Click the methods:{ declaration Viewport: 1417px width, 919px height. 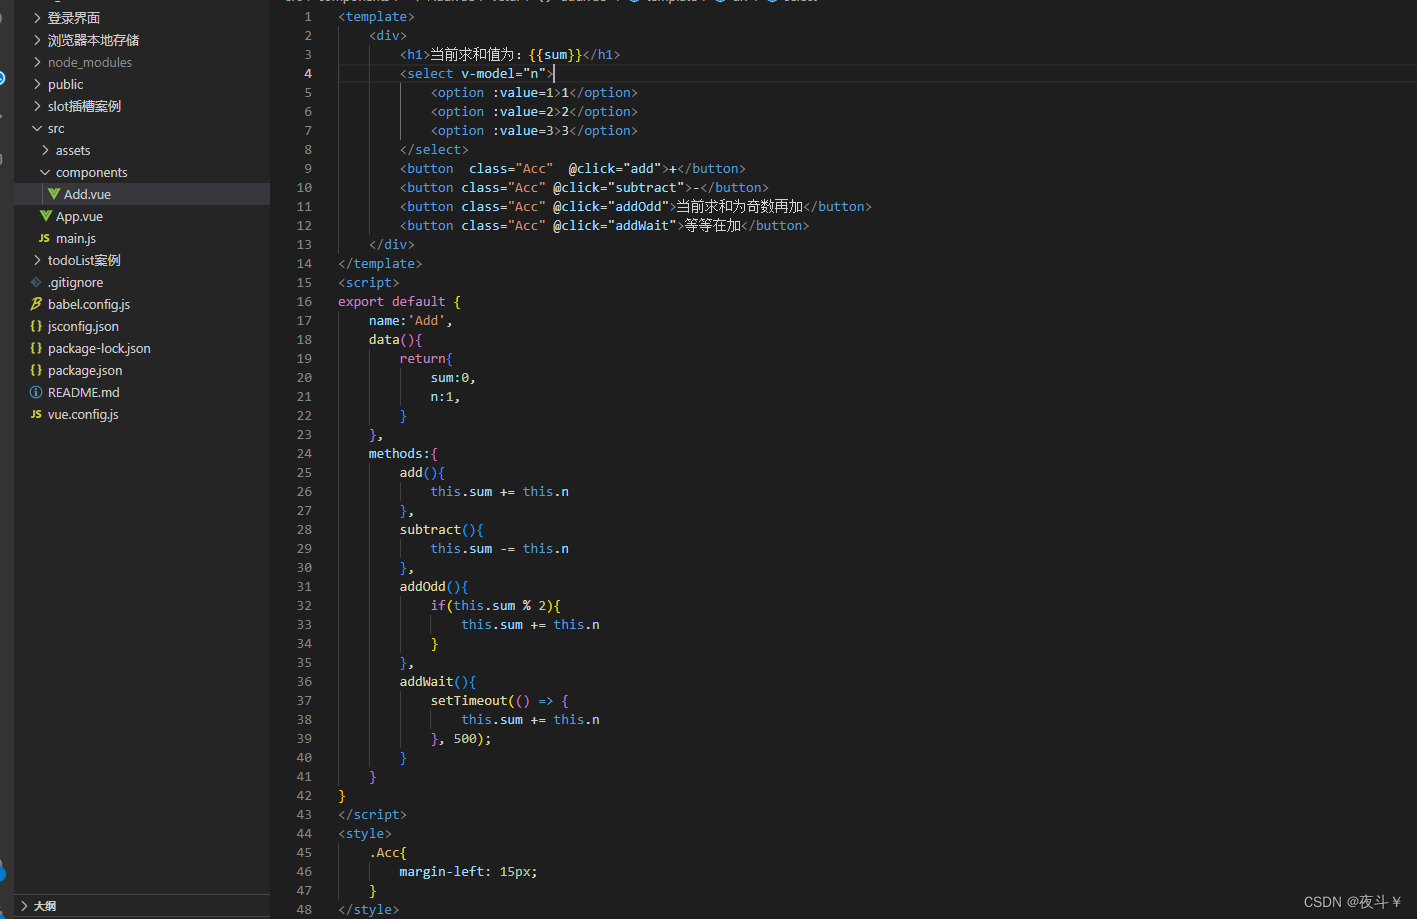point(403,454)
